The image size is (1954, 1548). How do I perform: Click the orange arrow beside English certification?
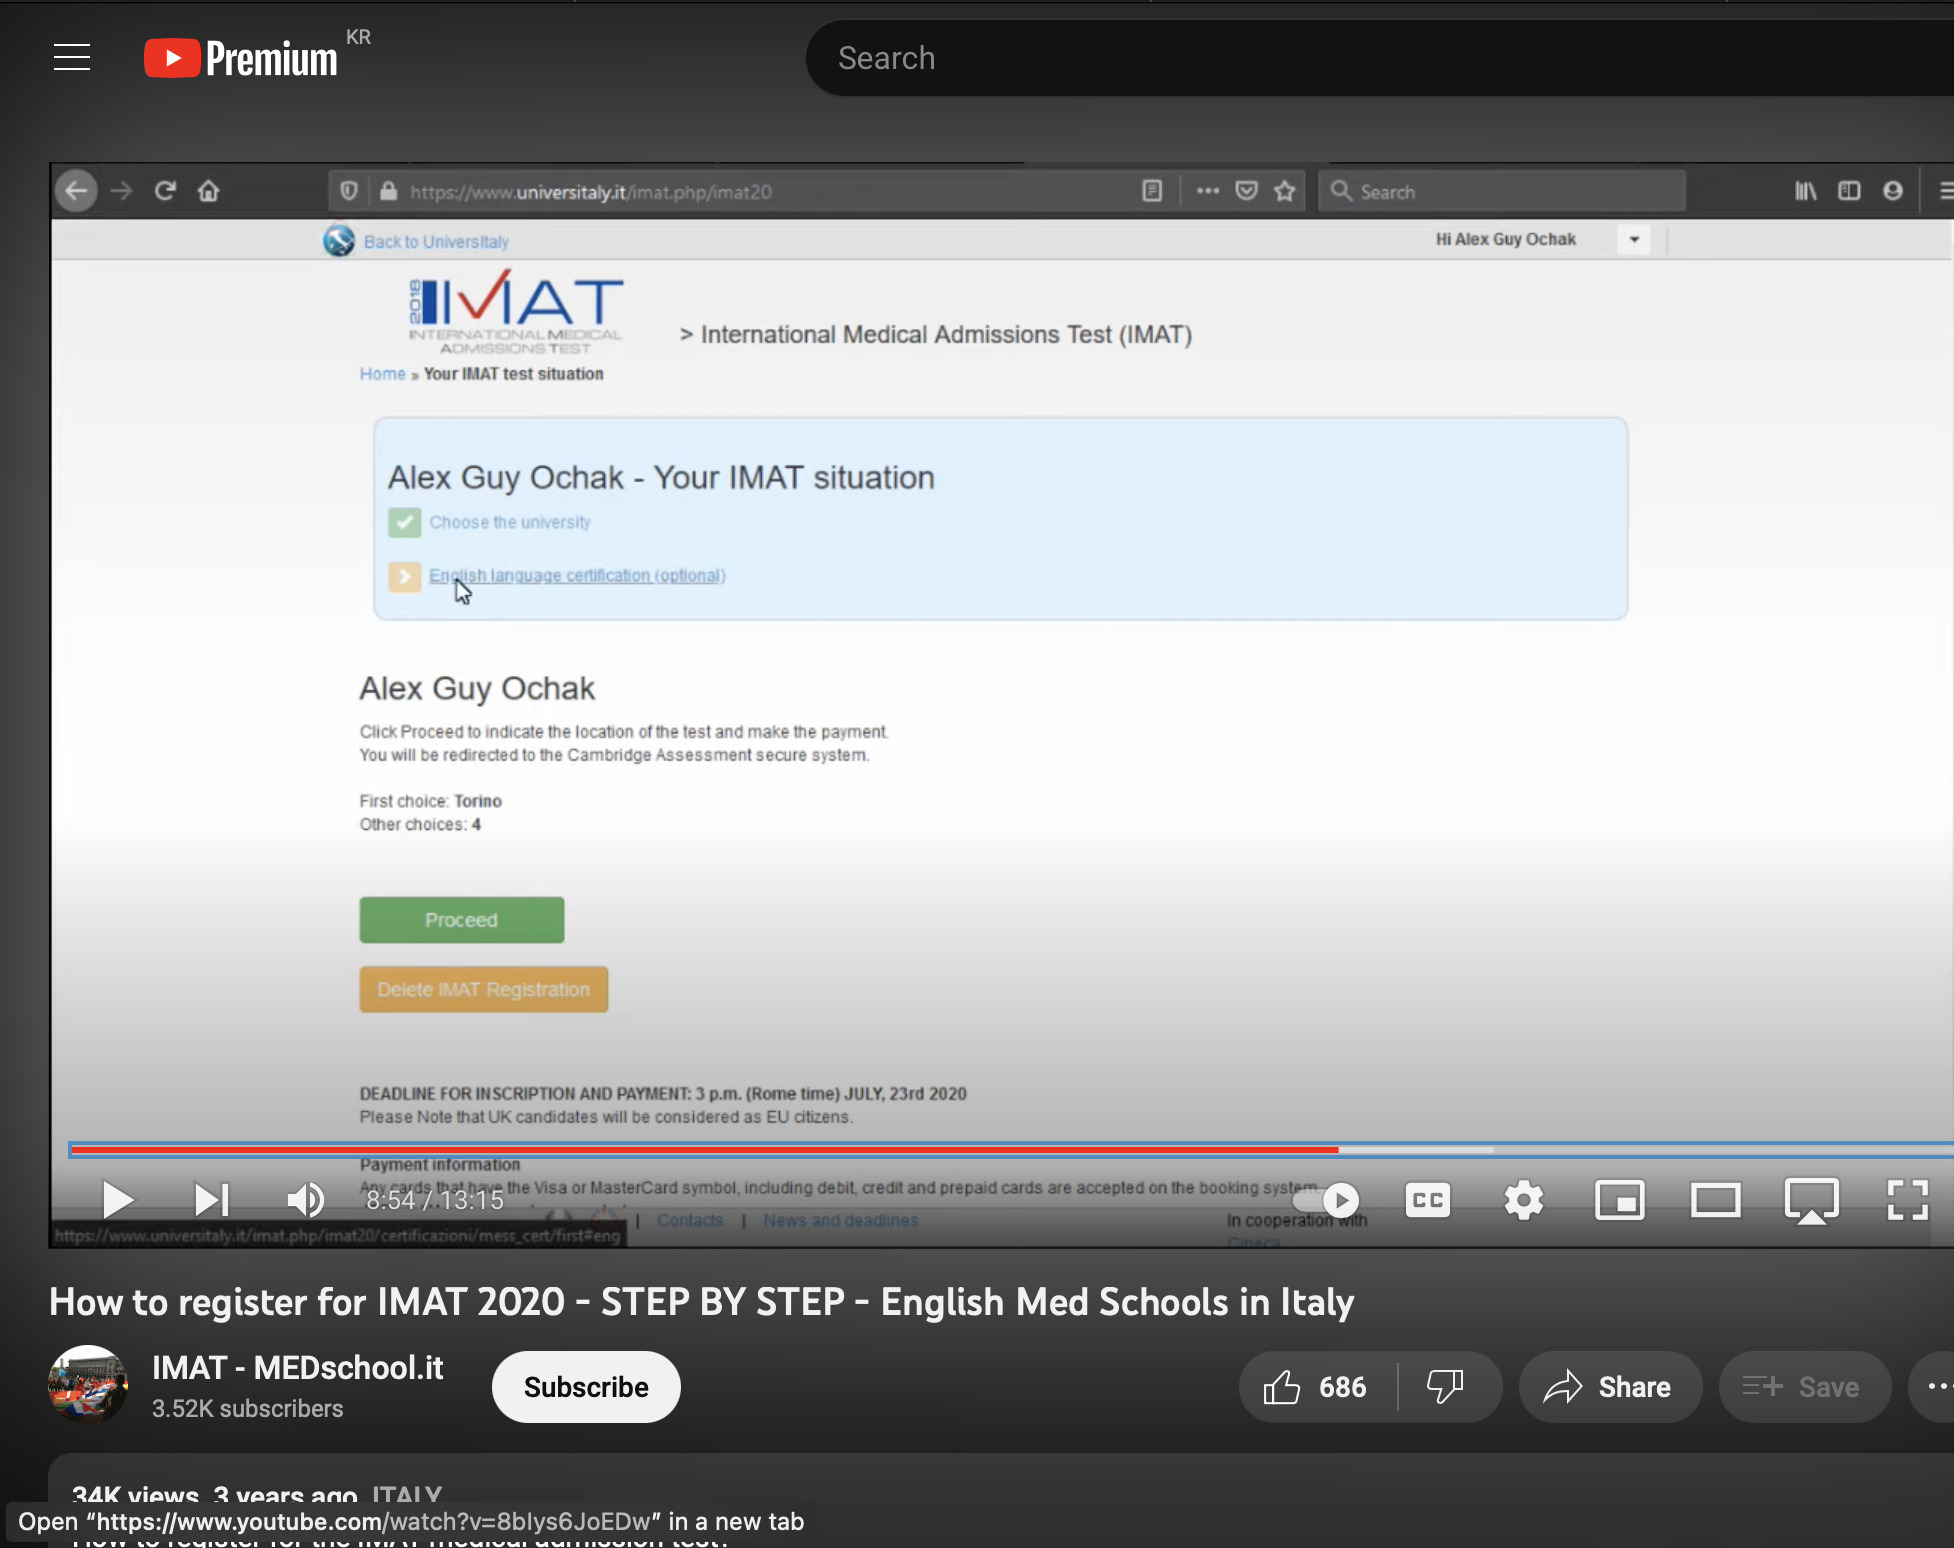click(x=404, y=576)
